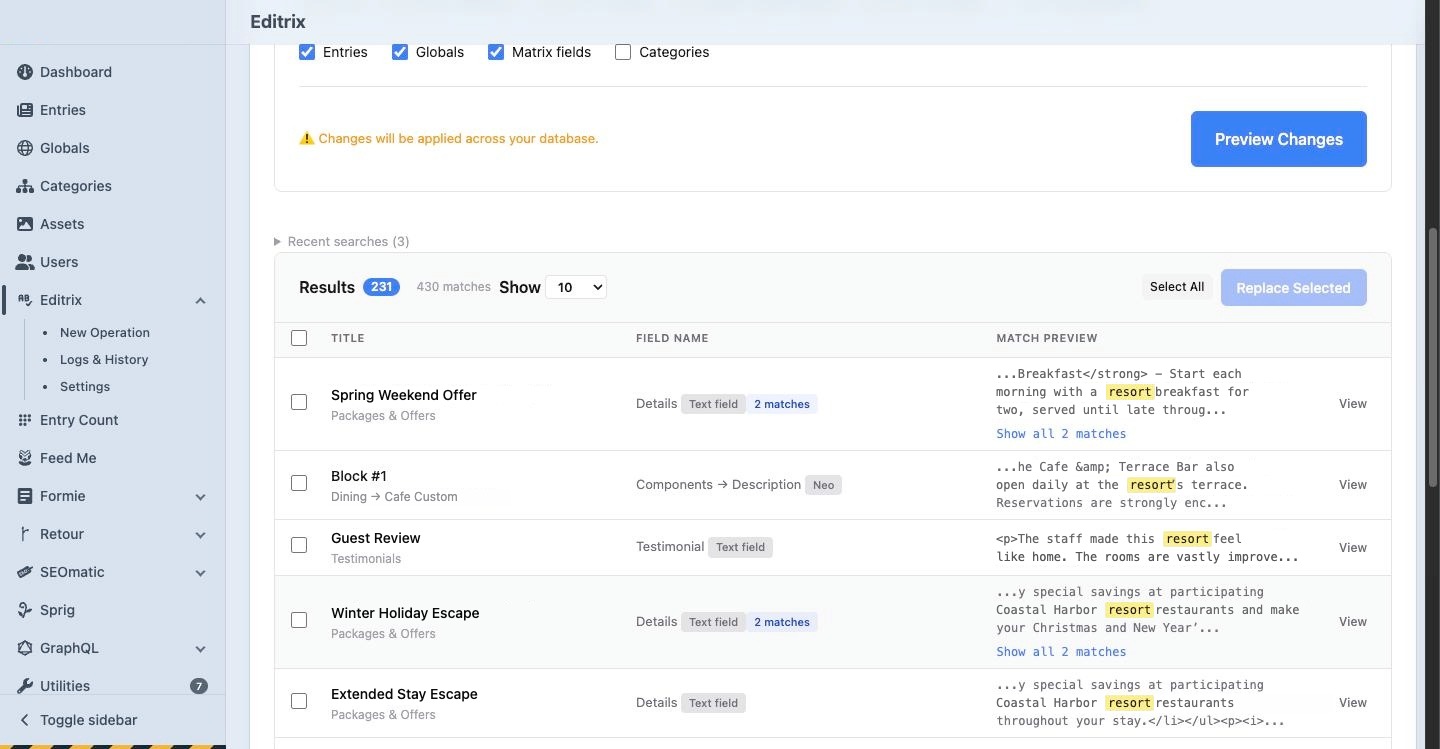Image resolution: width=1440 pixels, height=749 pixels.
Task: Open the Winter Holiday Escape entry title
Action: [405, 613]
